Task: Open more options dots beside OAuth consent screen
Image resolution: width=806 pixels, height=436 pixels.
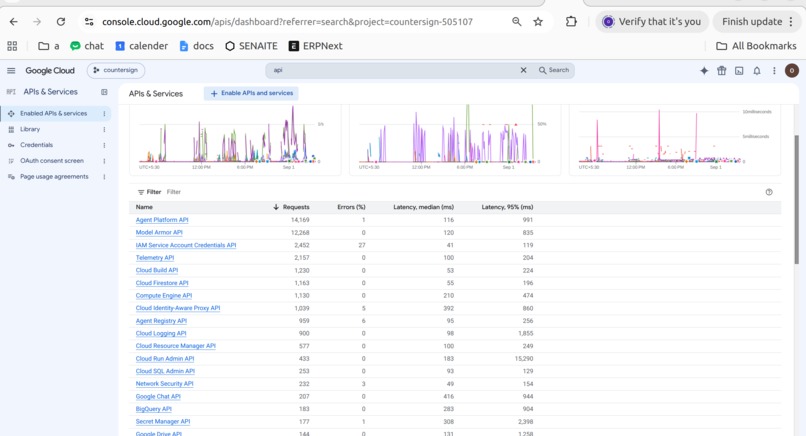Action: tap(104, 161)
